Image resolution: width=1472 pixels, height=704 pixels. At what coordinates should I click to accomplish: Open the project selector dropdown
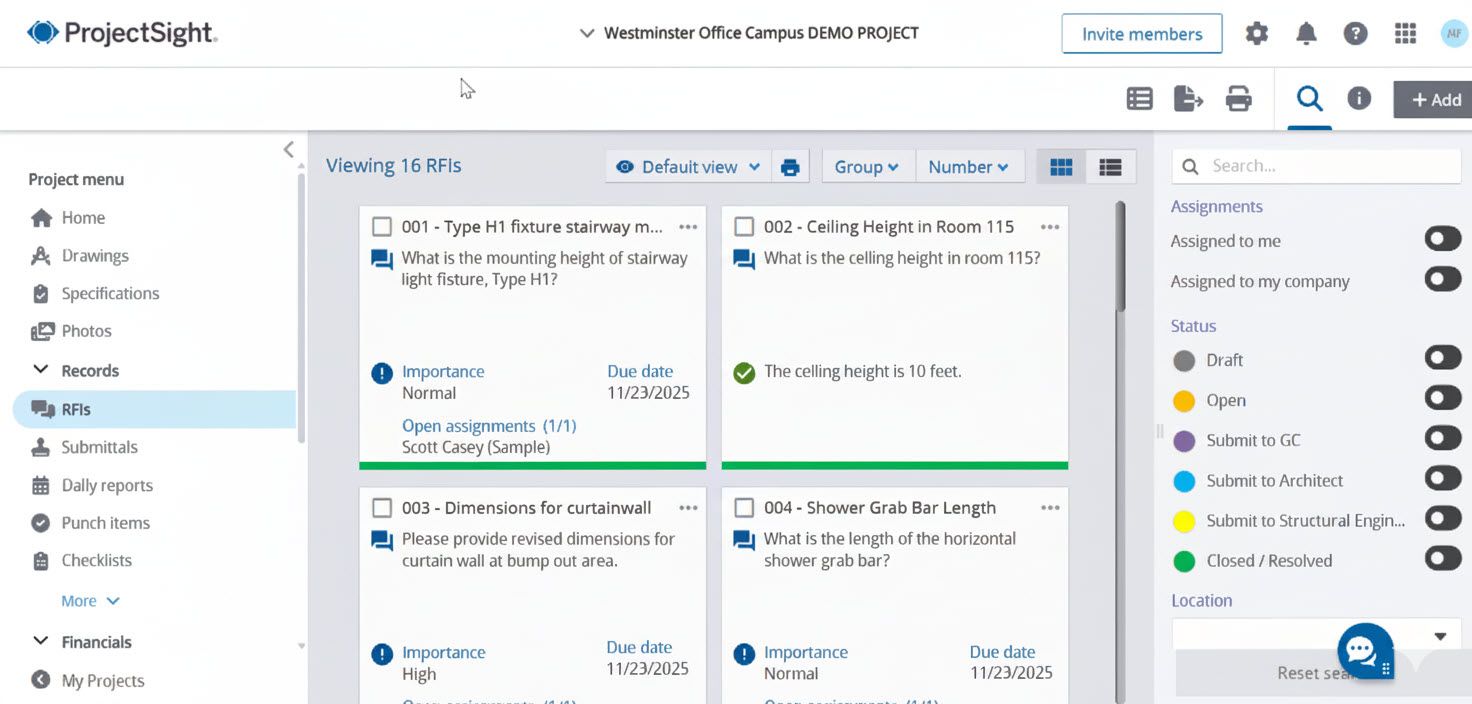coord(749,33)
